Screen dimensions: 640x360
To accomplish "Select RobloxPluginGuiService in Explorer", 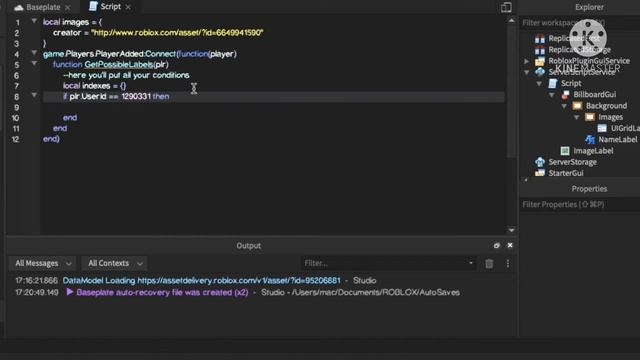I will tap(589, 61).
